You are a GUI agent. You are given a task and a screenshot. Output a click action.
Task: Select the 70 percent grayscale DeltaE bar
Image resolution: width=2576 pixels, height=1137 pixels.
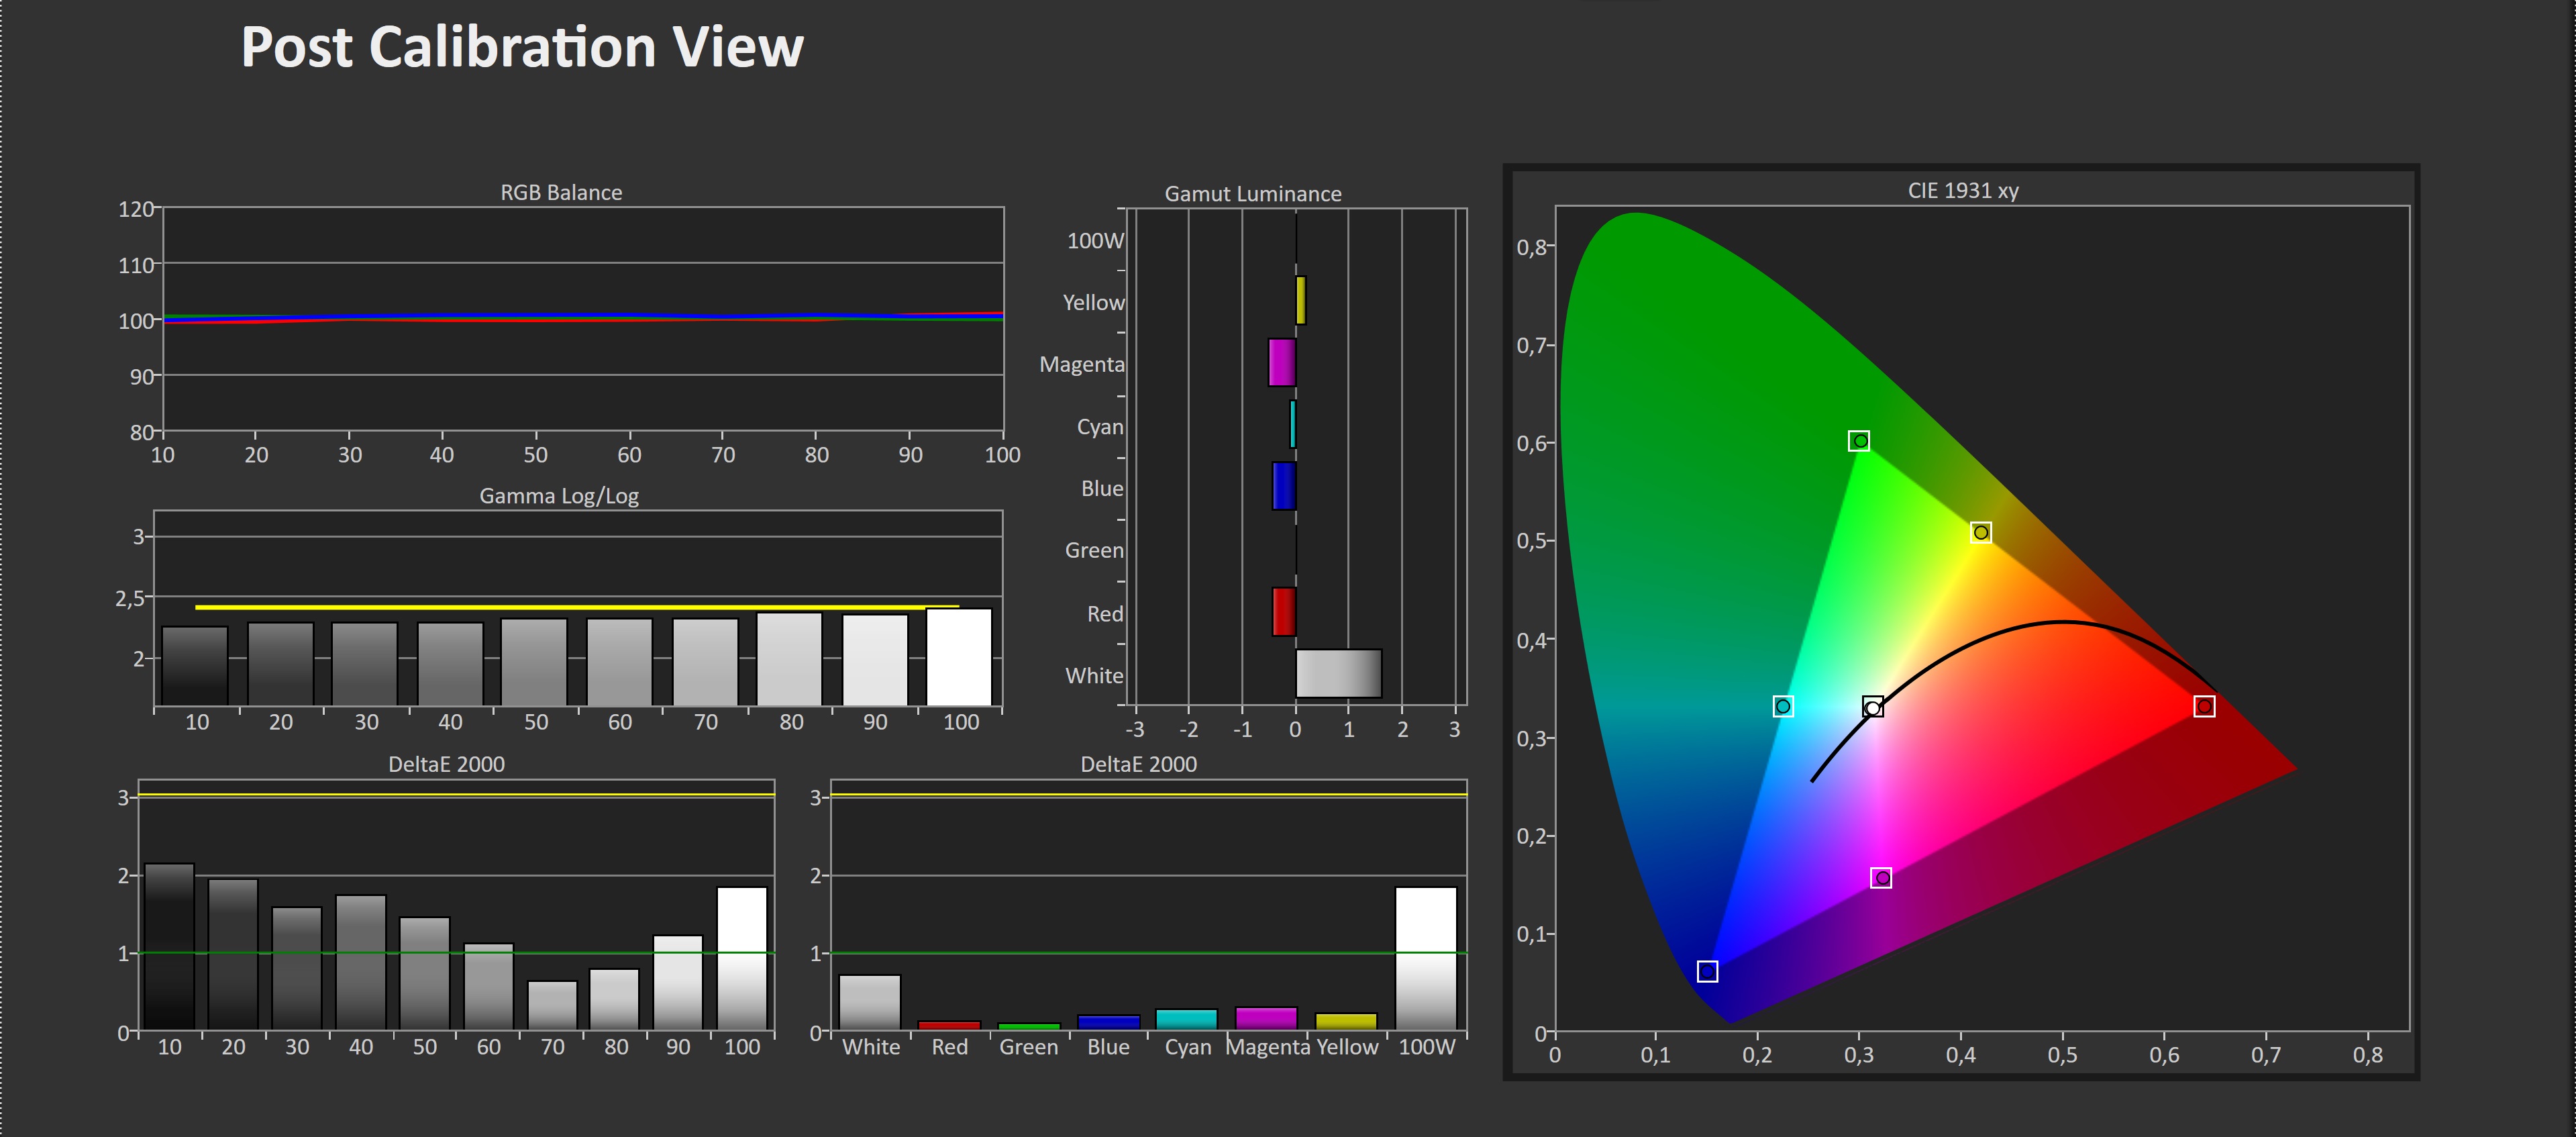point(552,1004)
